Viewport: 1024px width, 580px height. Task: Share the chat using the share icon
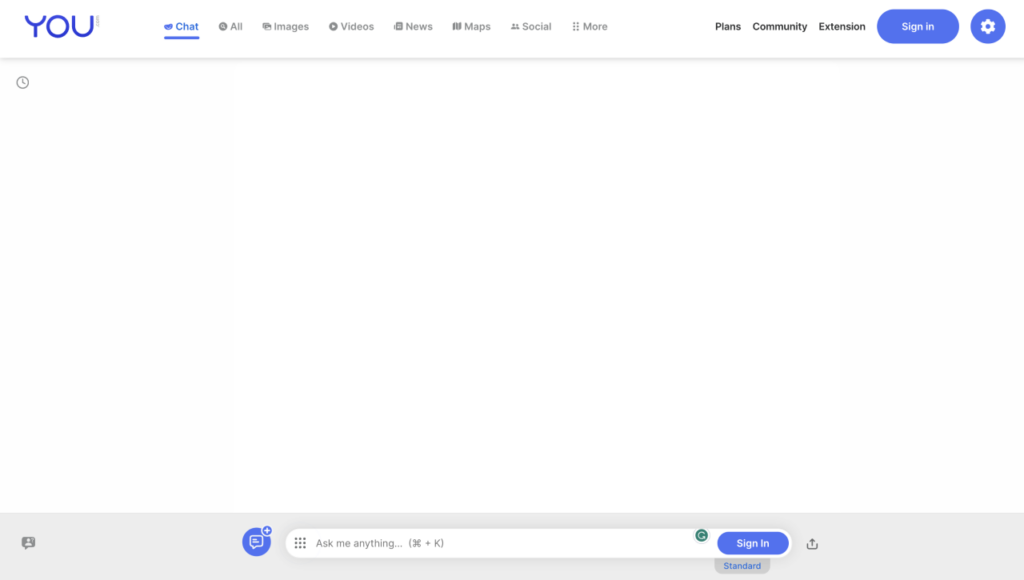[812, 543]
